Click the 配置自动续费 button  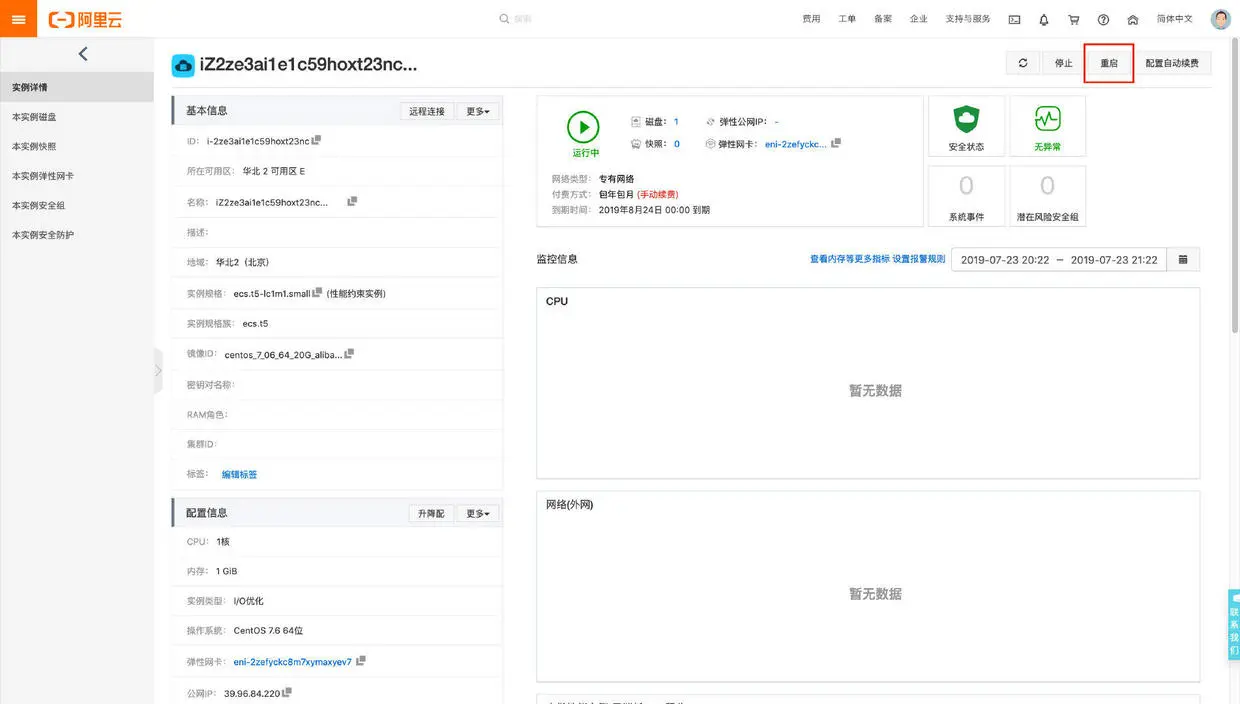click(x=1172, y=63)
